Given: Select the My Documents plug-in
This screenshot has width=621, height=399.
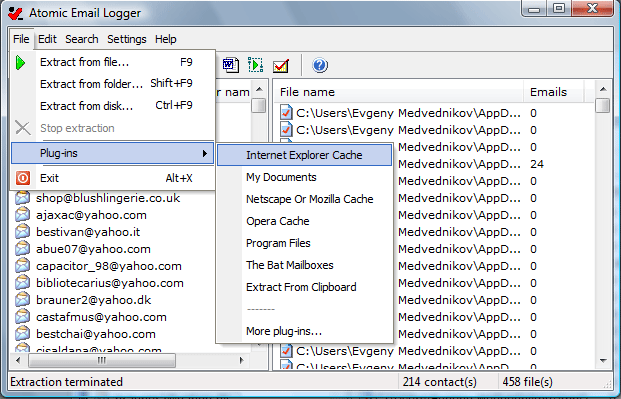Looking at the screenshot, I should point(305,177).
